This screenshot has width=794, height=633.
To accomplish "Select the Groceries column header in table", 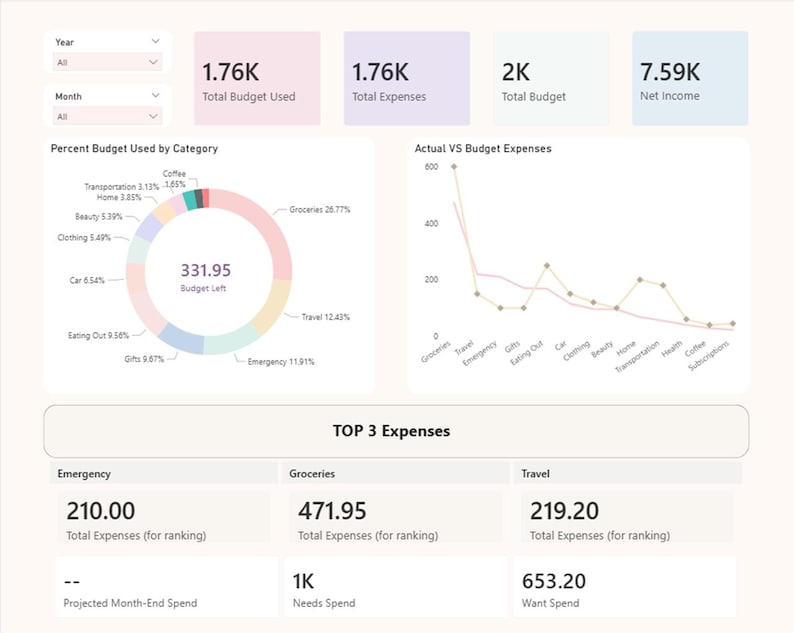I will click(395, 473).
